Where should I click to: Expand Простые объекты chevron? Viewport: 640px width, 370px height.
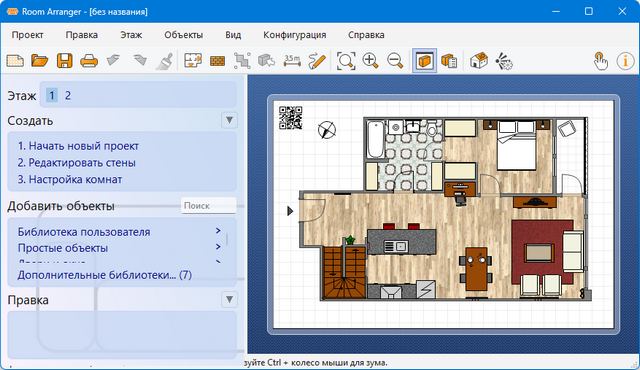click(x=218, y=247)
